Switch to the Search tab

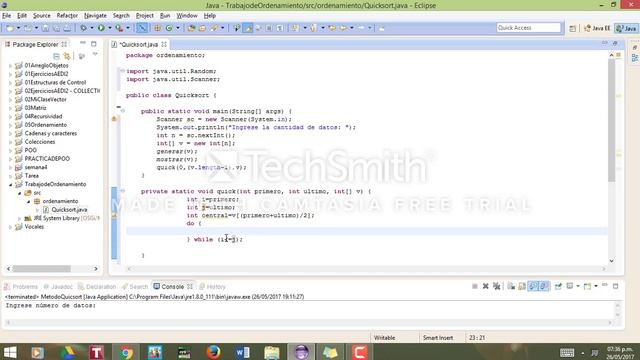135,287
